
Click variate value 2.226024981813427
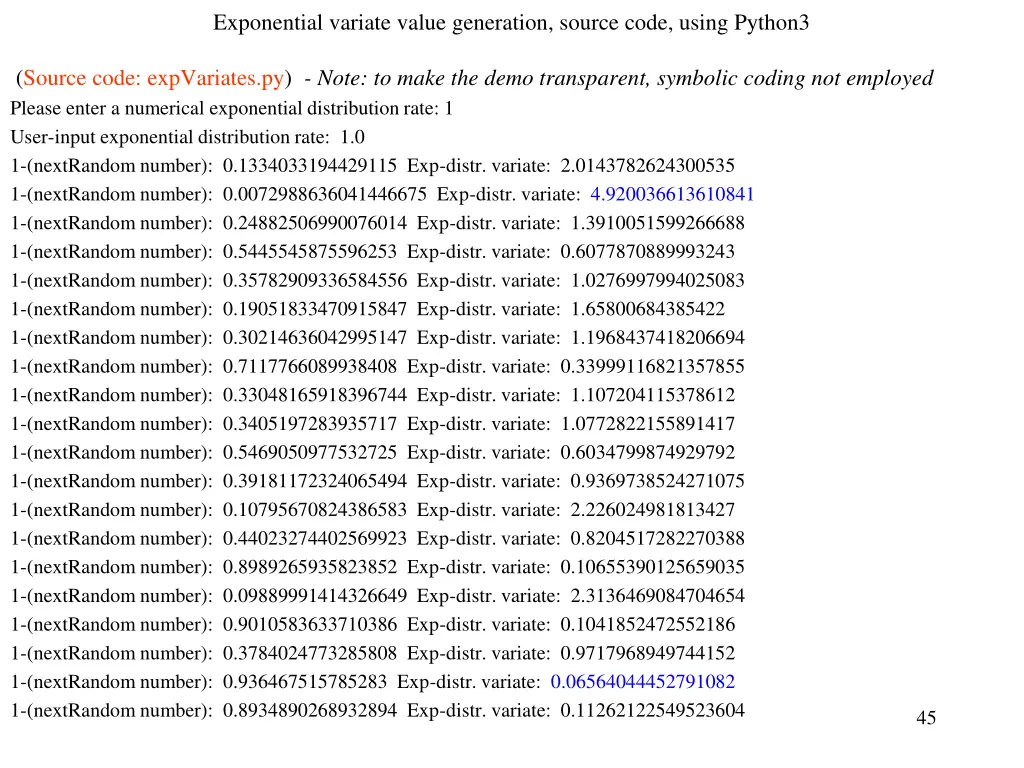pos(652,510)
